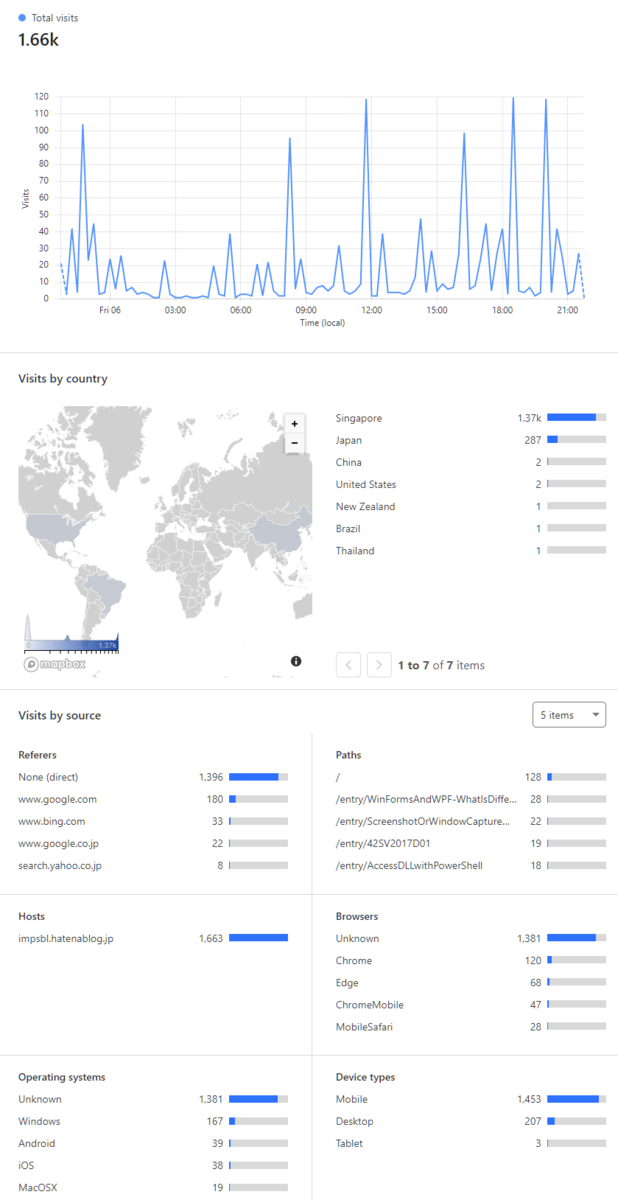618x1200 pixels.
Task: Filter by Windows operating system
Action: pyautogui.click(x=39, y=1121)
